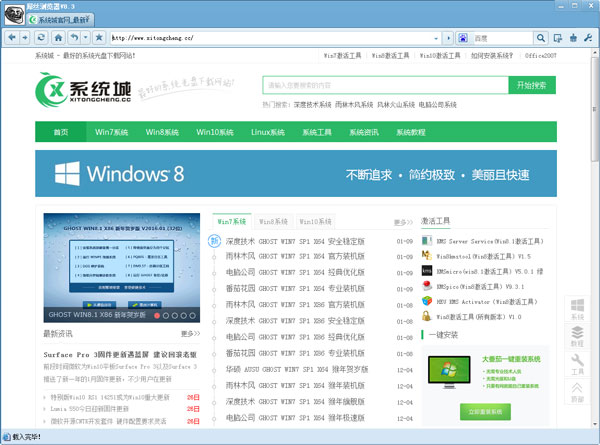Click the browser forward arrow button
The height and width of the screenshot is (445, 600).
coord(25,37)
